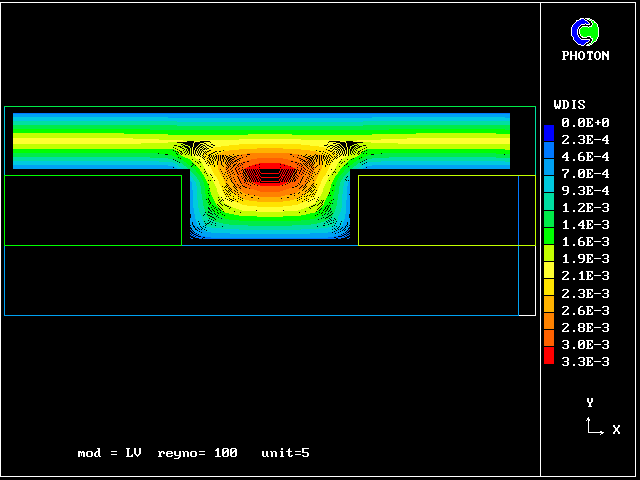Select yellow swatch between 1.9E-3 and 2.1E-3
This screenshot has width=640, height=480.
tap(549, 268)
